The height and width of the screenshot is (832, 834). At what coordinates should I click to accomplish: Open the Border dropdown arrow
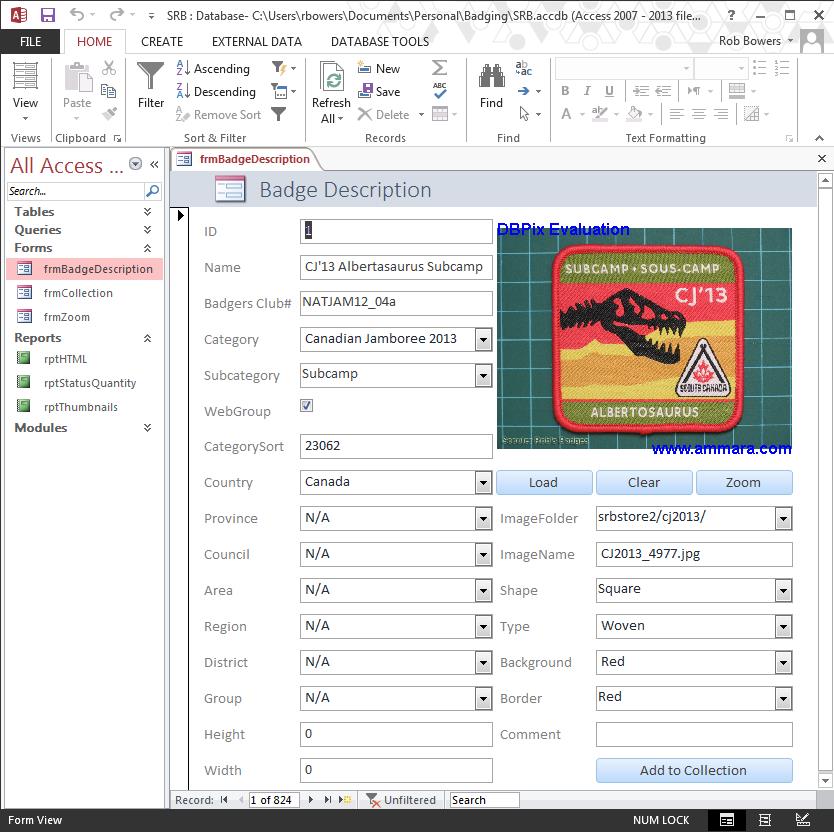pos(783,698)
